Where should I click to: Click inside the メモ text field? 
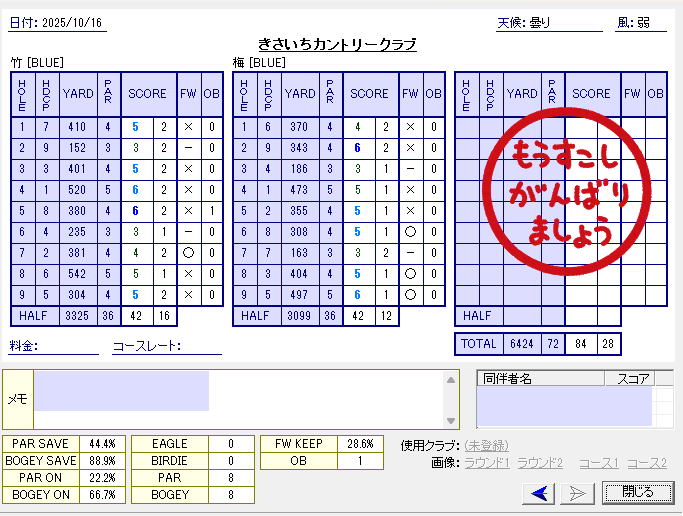tap(240, 398)
